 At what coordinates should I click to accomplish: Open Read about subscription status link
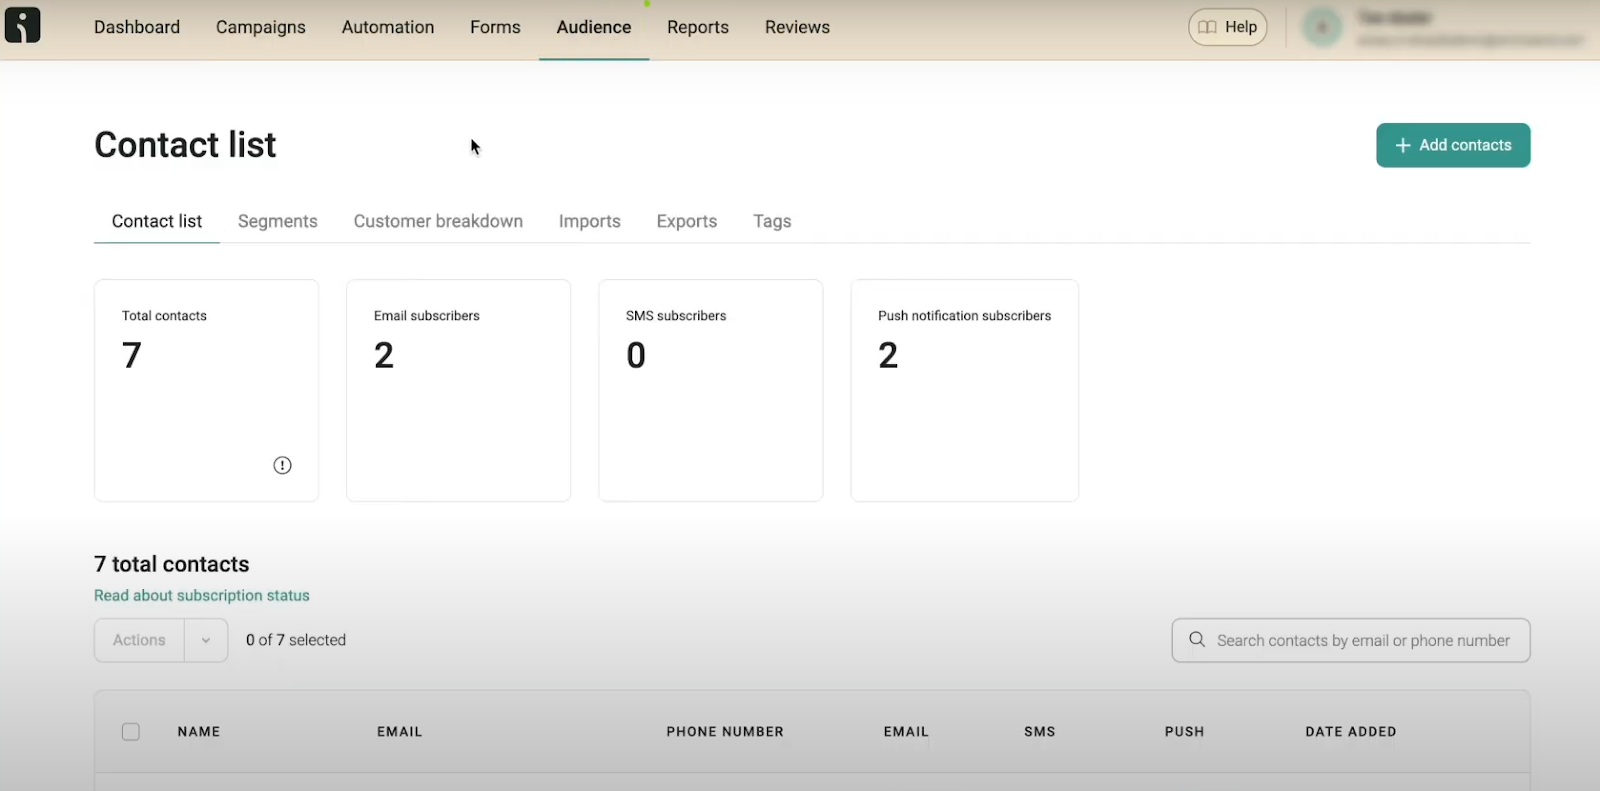pyautogui.click(x=202, y=595)
